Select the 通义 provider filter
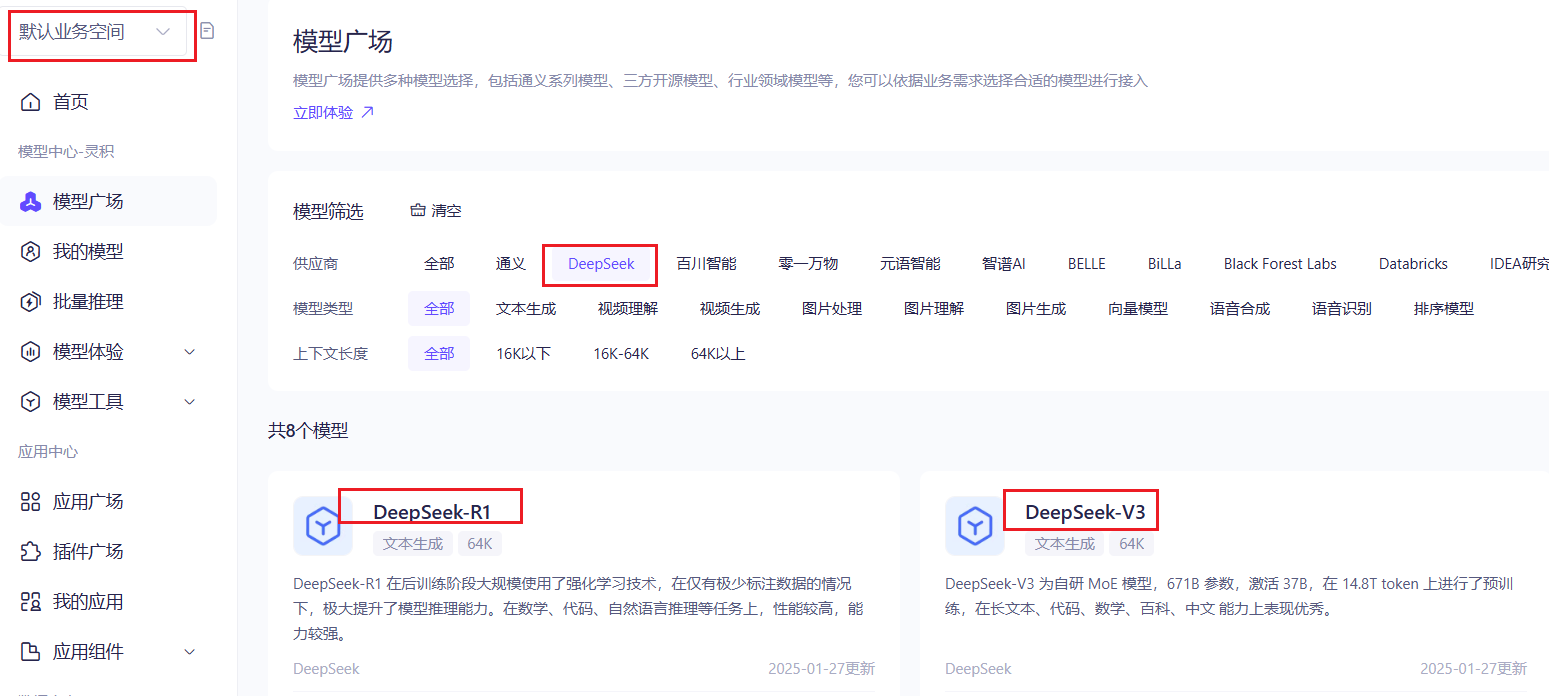Image resolution: width=1549 pixels, height=696 pixels. 510,264
